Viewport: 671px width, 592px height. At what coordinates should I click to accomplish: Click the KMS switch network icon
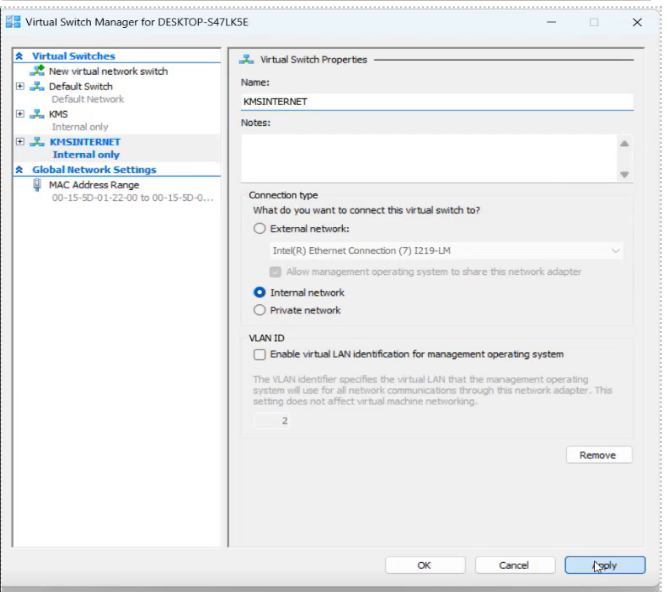[x=37, y=114]
